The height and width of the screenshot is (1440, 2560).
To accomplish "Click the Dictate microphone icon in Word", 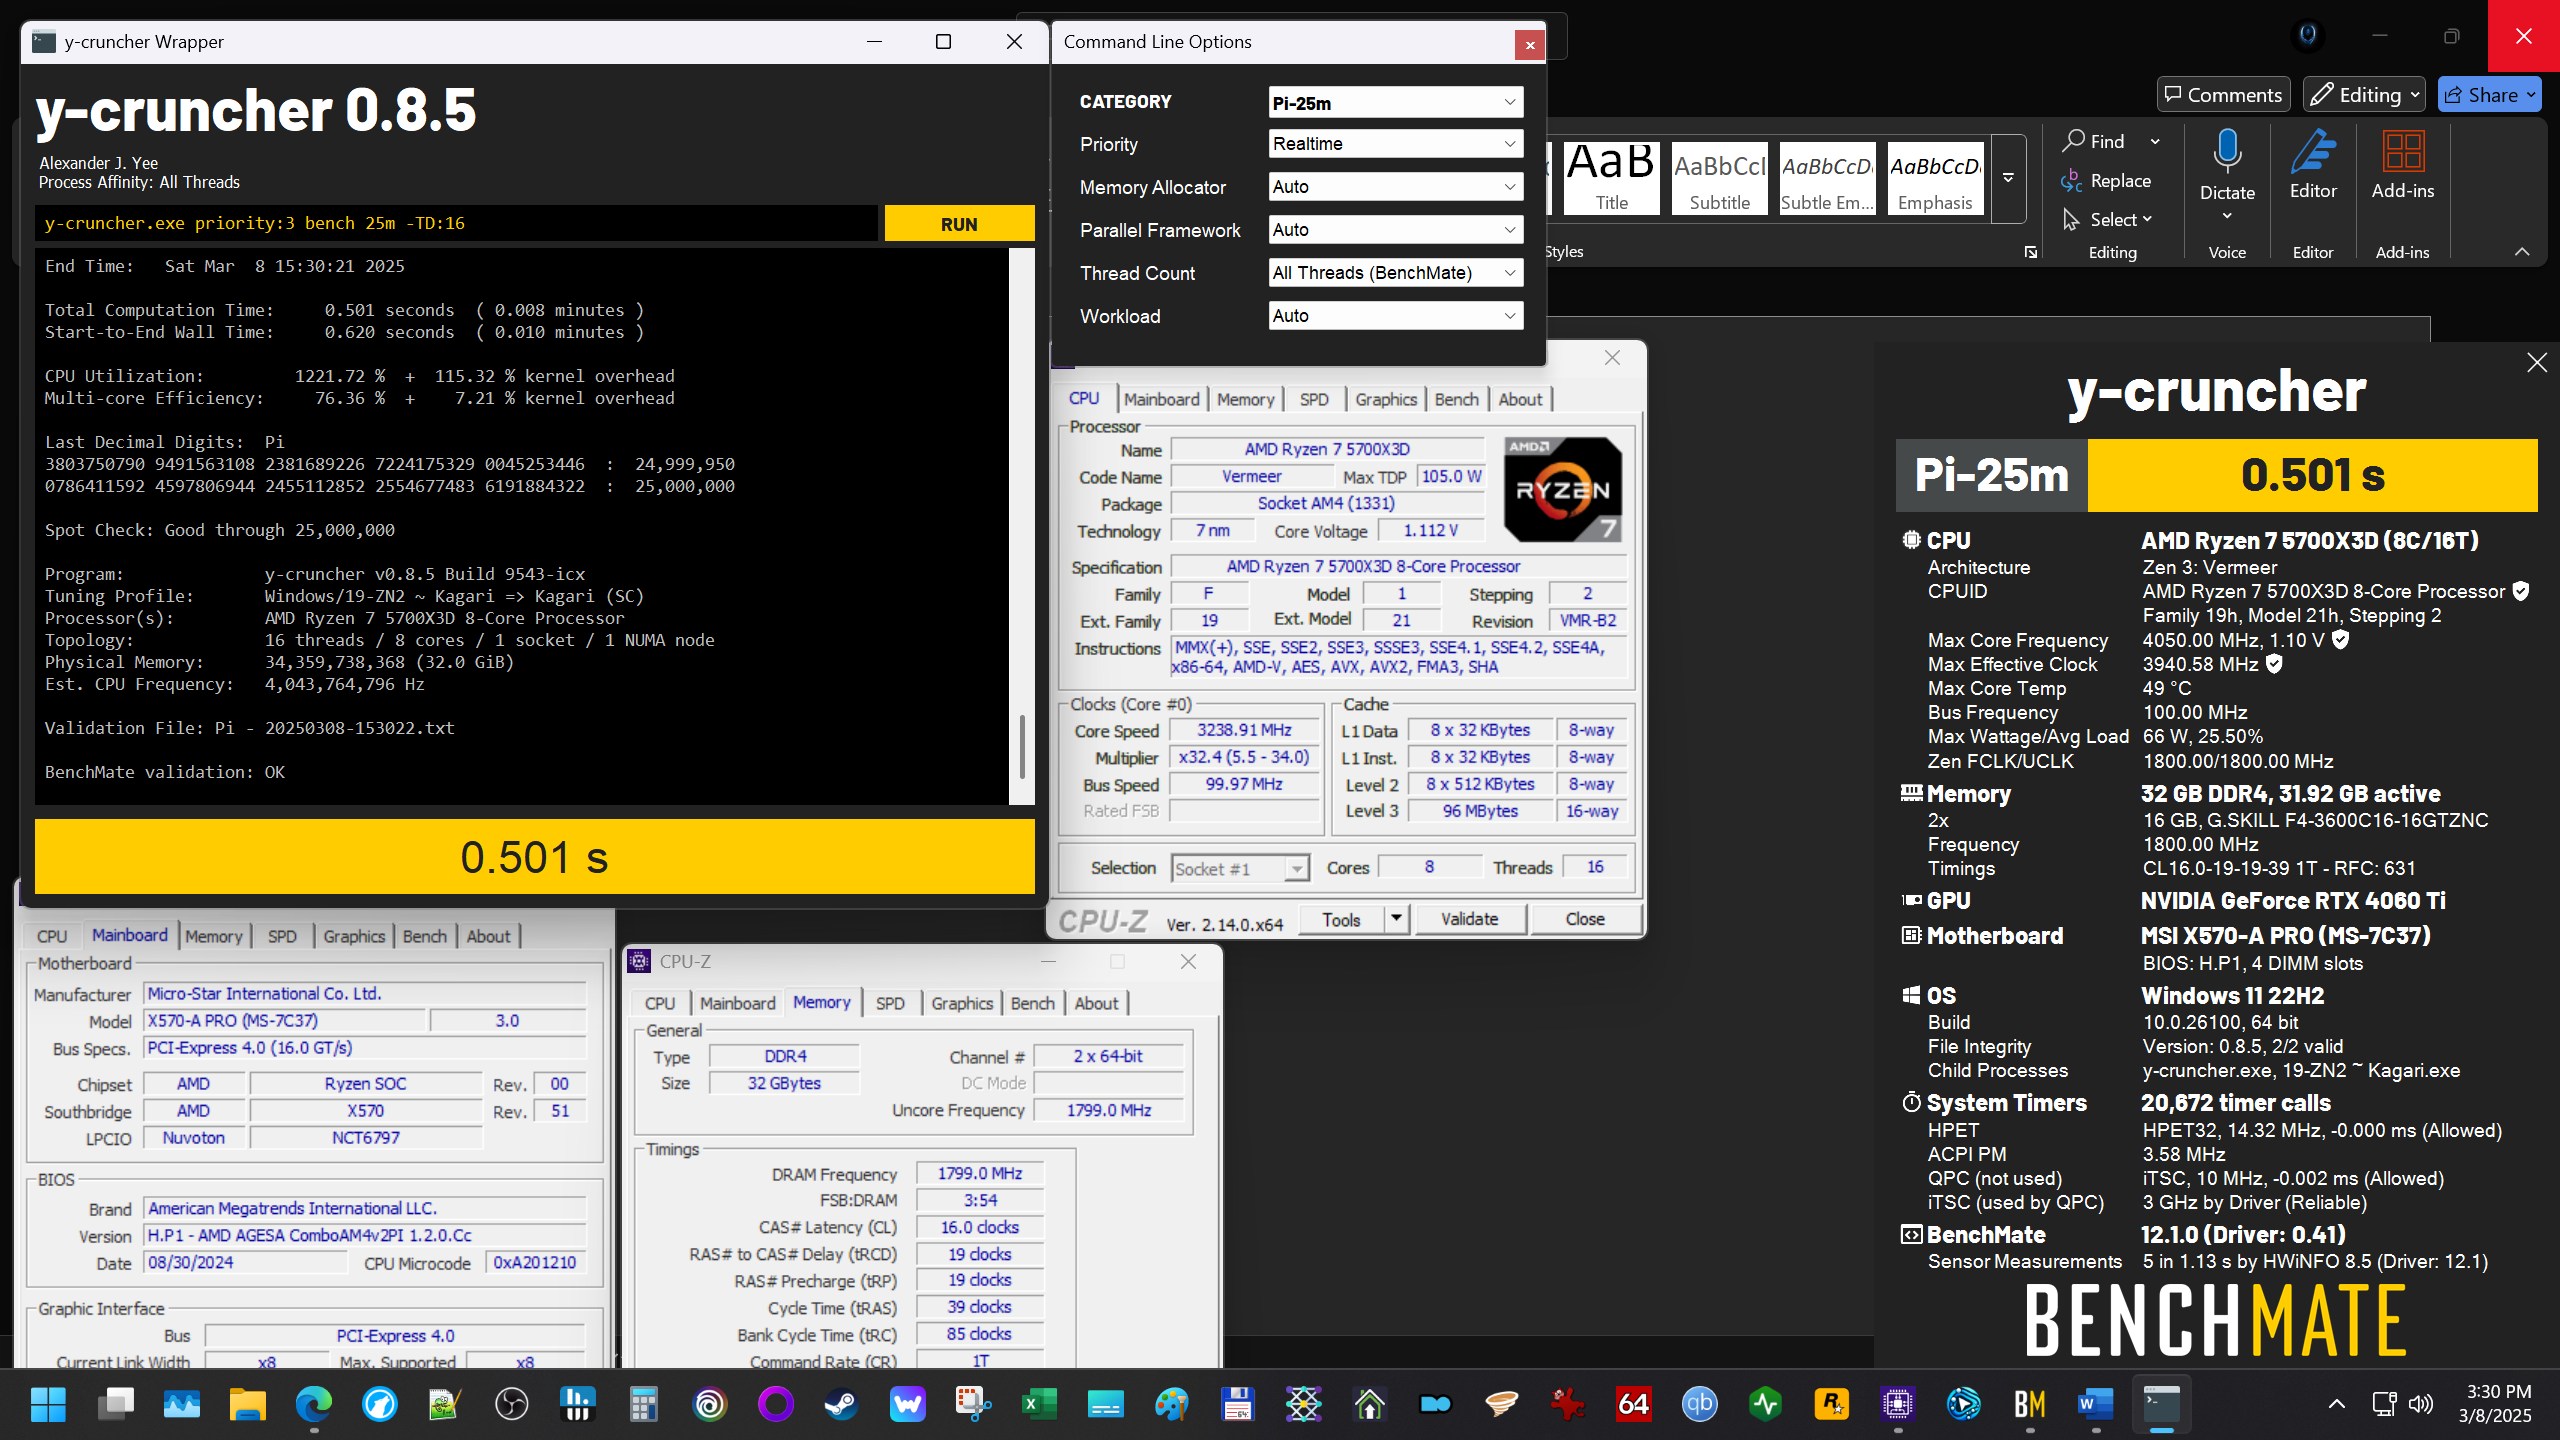I will [x=2227, y=150].
